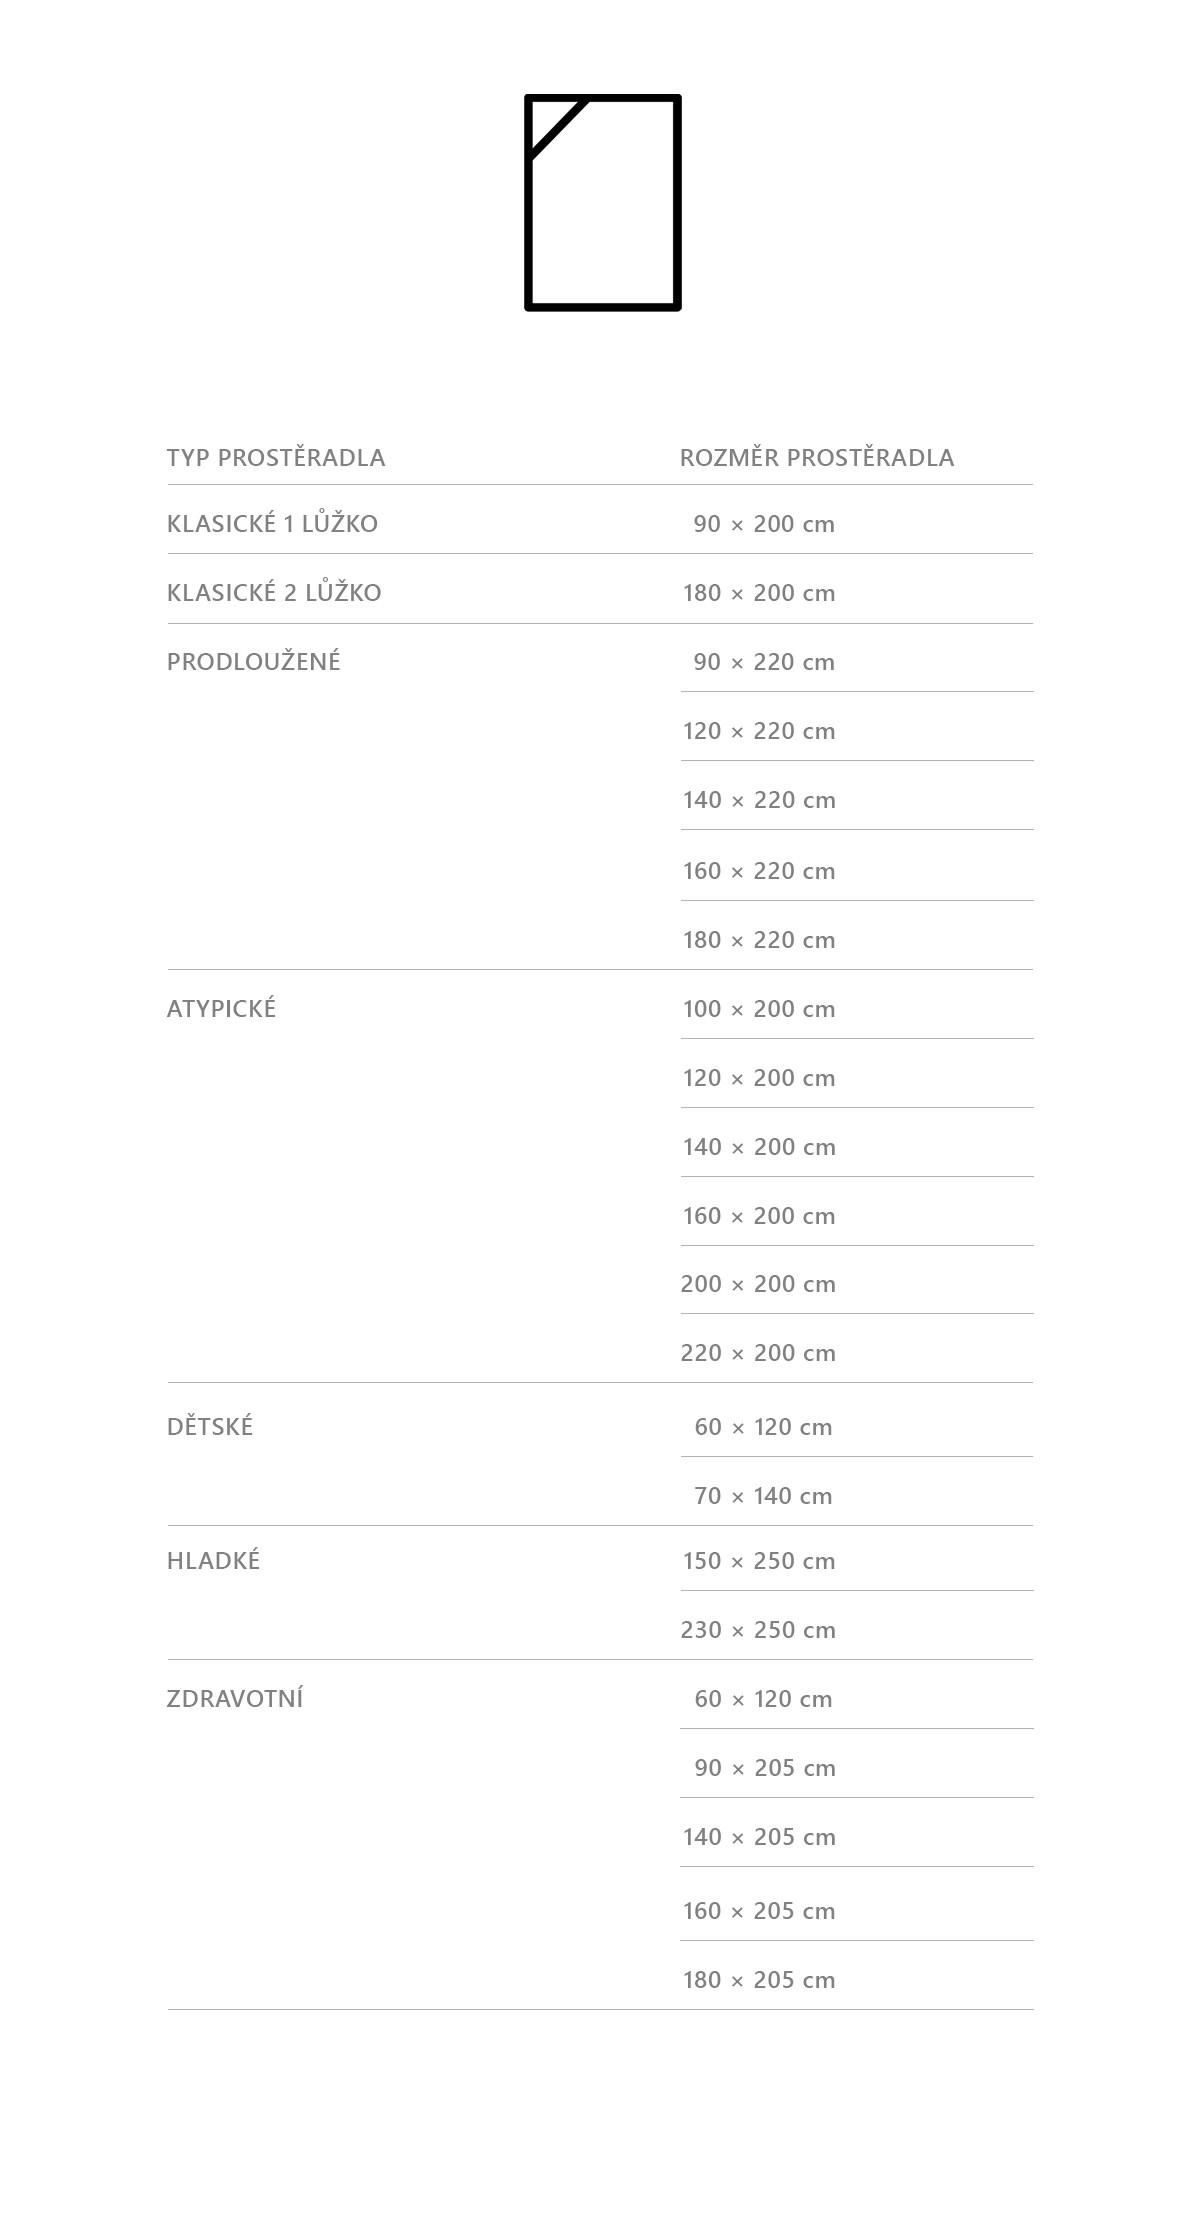
Task: Click the KLASICKÉ 2 LŮŽKO row label
Action: point(274,592)
